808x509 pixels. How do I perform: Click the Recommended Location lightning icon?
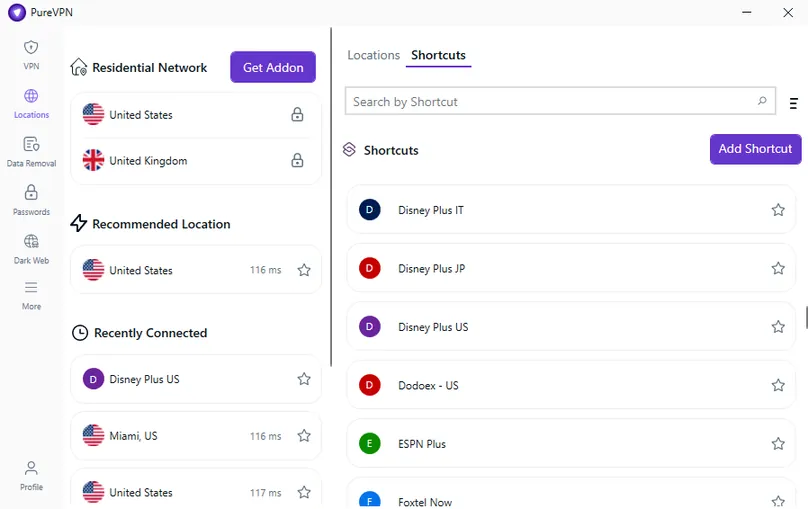78,223
